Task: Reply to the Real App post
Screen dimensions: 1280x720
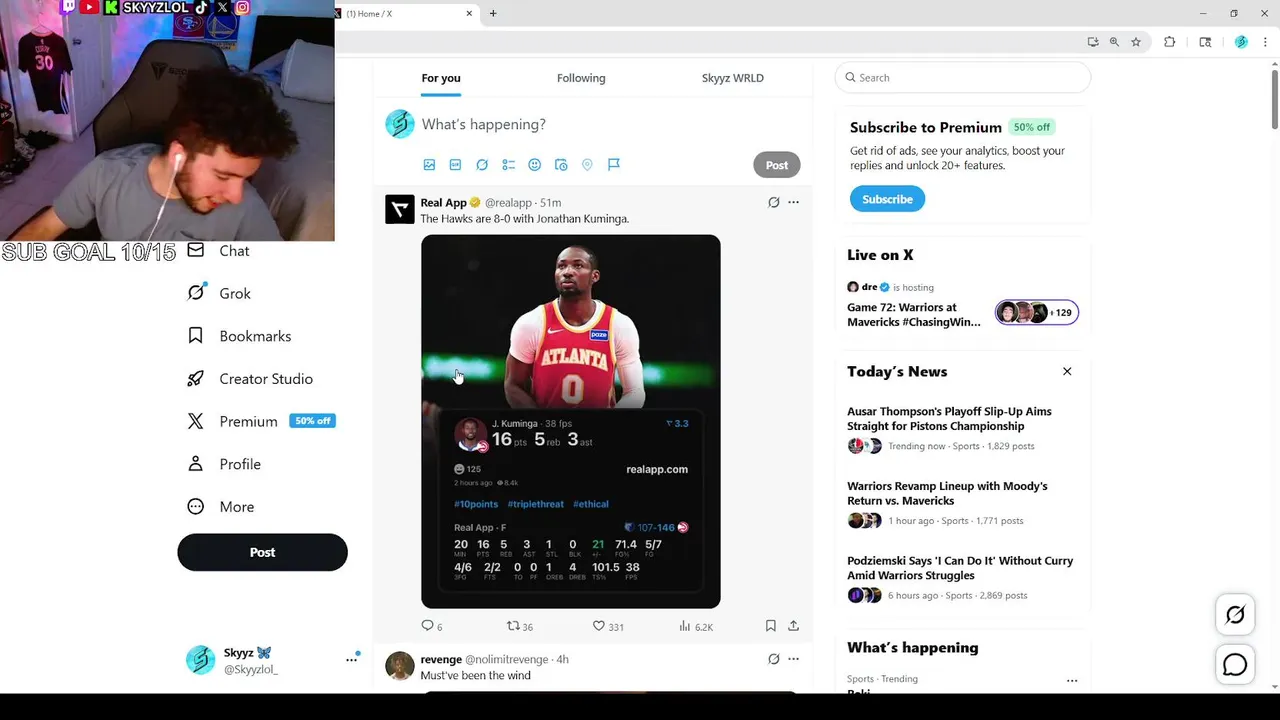Action: pos(431,626)
